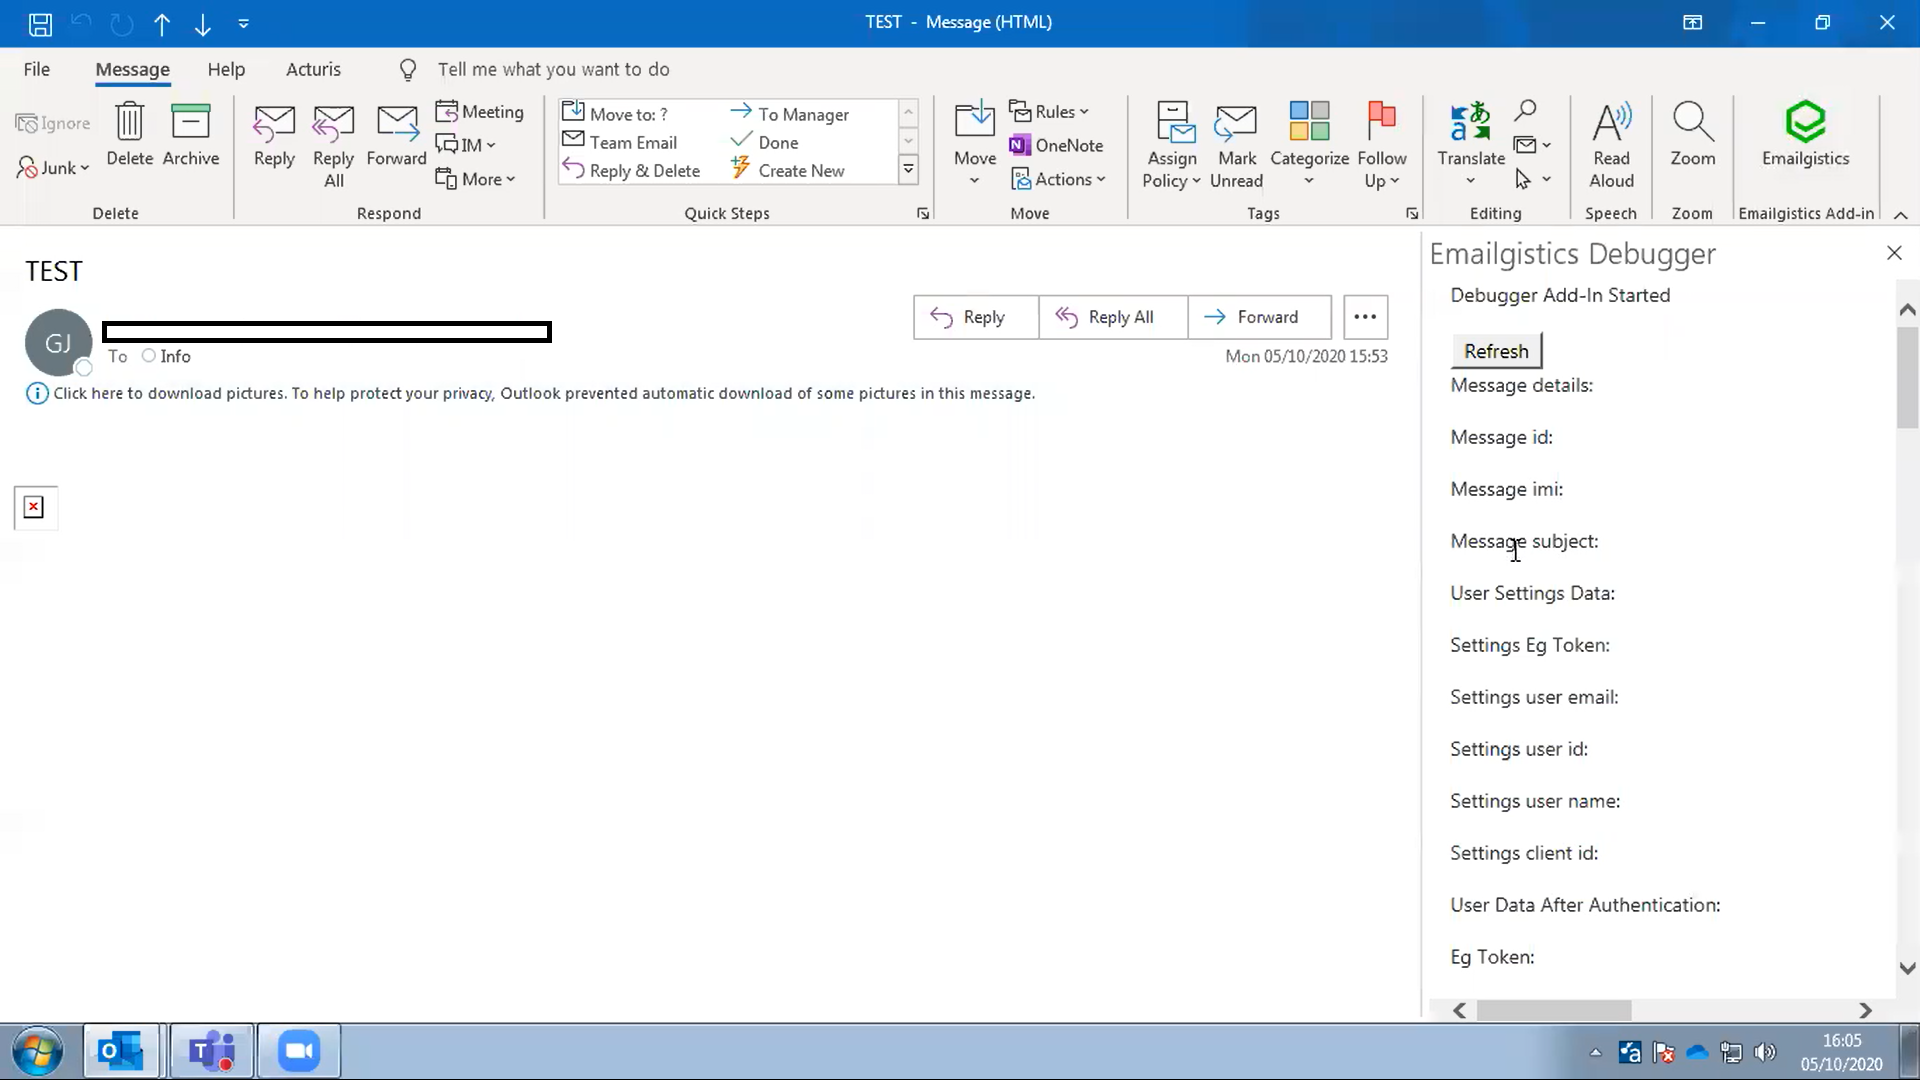Viewport: 1920px width, 1080px height.
Task: Archive the message
Action: pyautogui.click(x=190, y=134)
